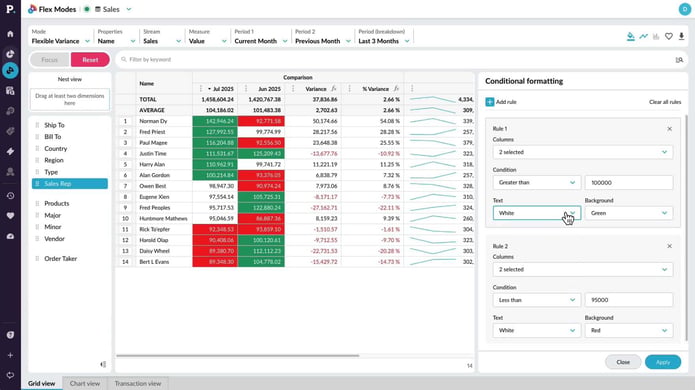Image resolution: width=695 pixels, height=390 pixels.
Task: Open Jun 2025 column options menu icon
Action: tap(246, 89)
